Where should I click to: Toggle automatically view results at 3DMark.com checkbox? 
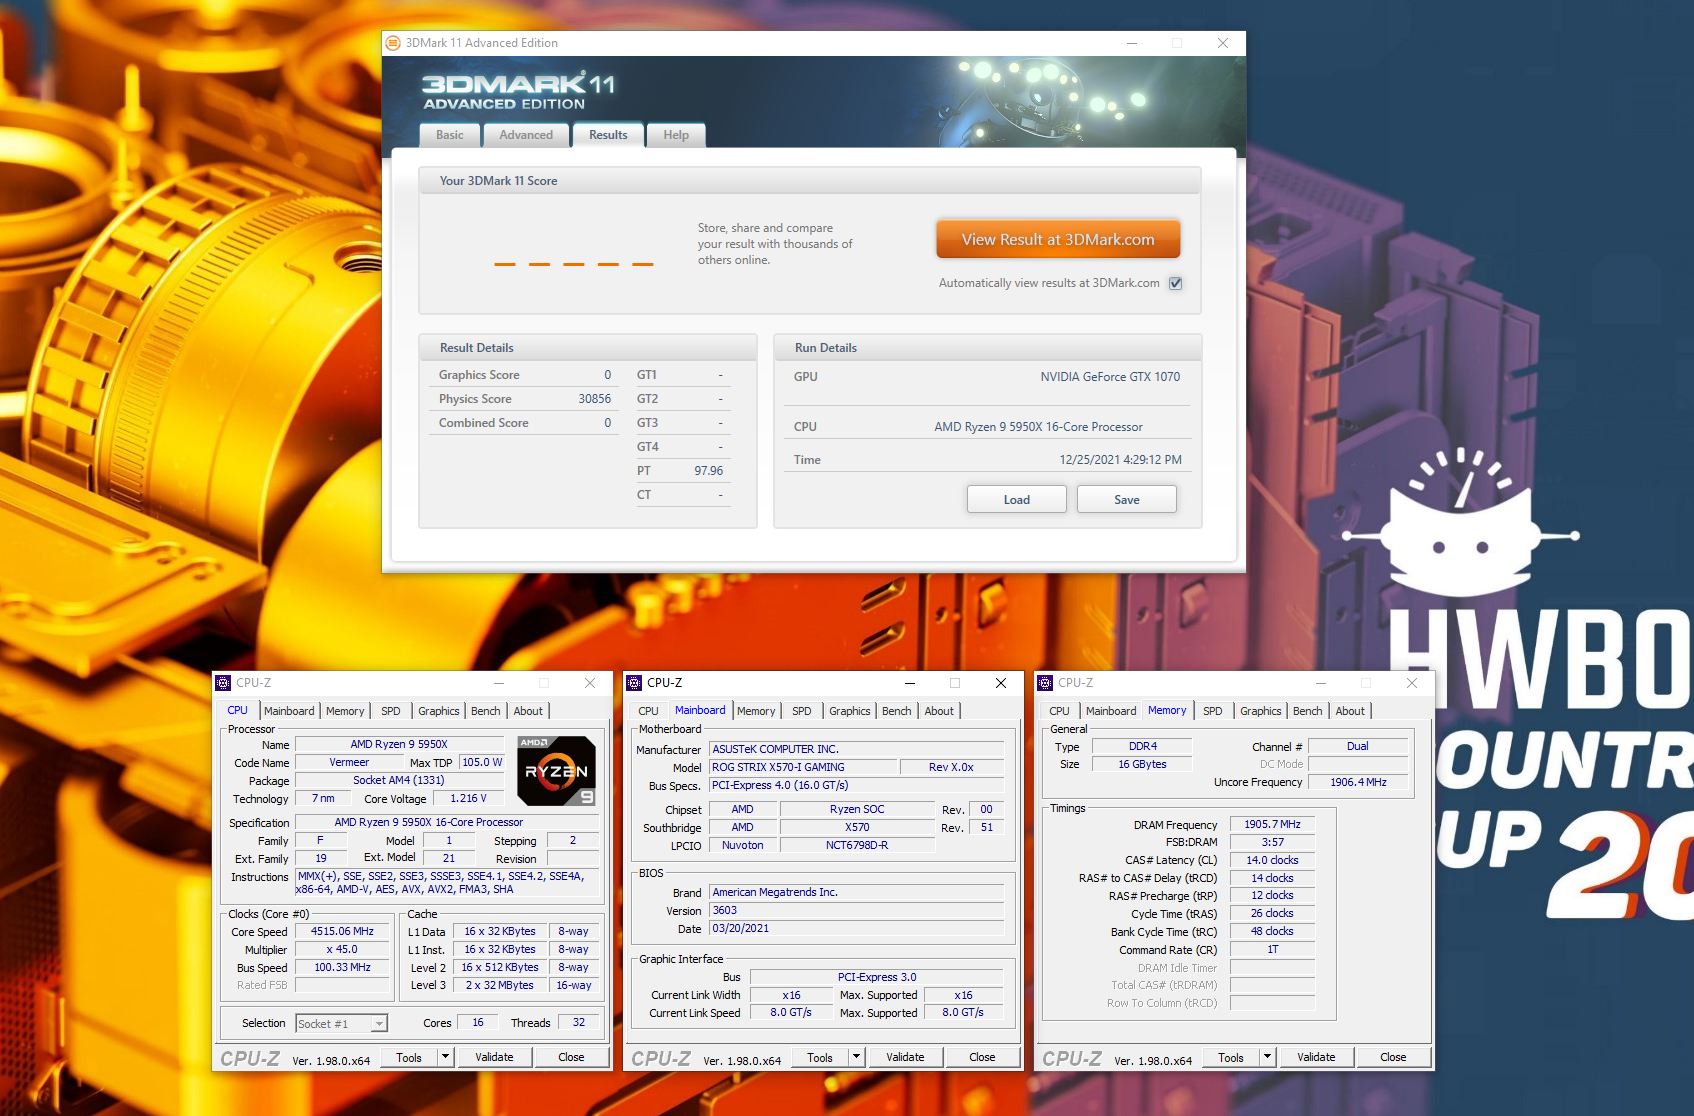(x=1176, y=283)
